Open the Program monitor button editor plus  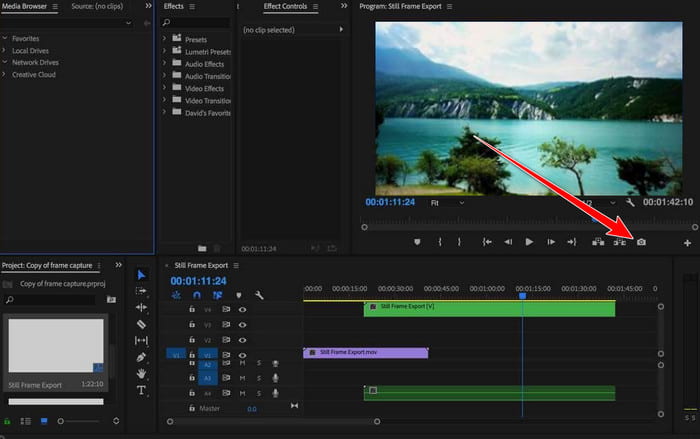[687, 242]
